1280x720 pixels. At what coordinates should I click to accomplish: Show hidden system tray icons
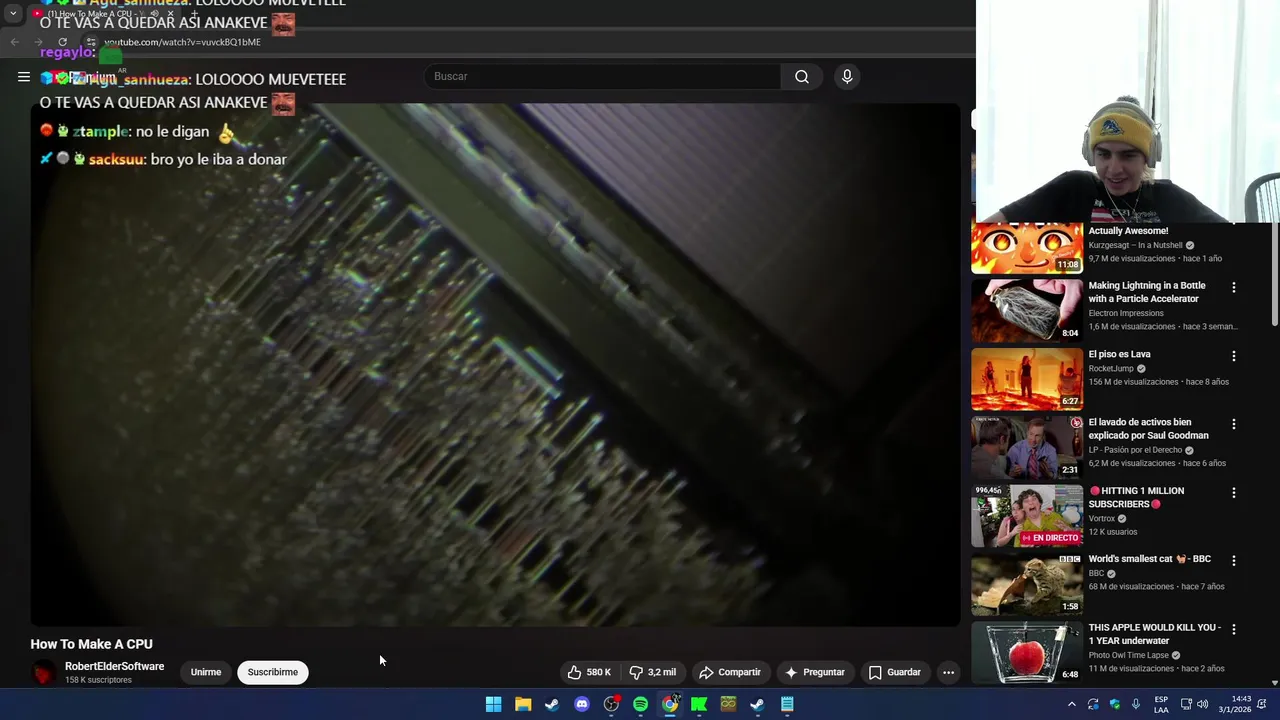(1072, 704)
